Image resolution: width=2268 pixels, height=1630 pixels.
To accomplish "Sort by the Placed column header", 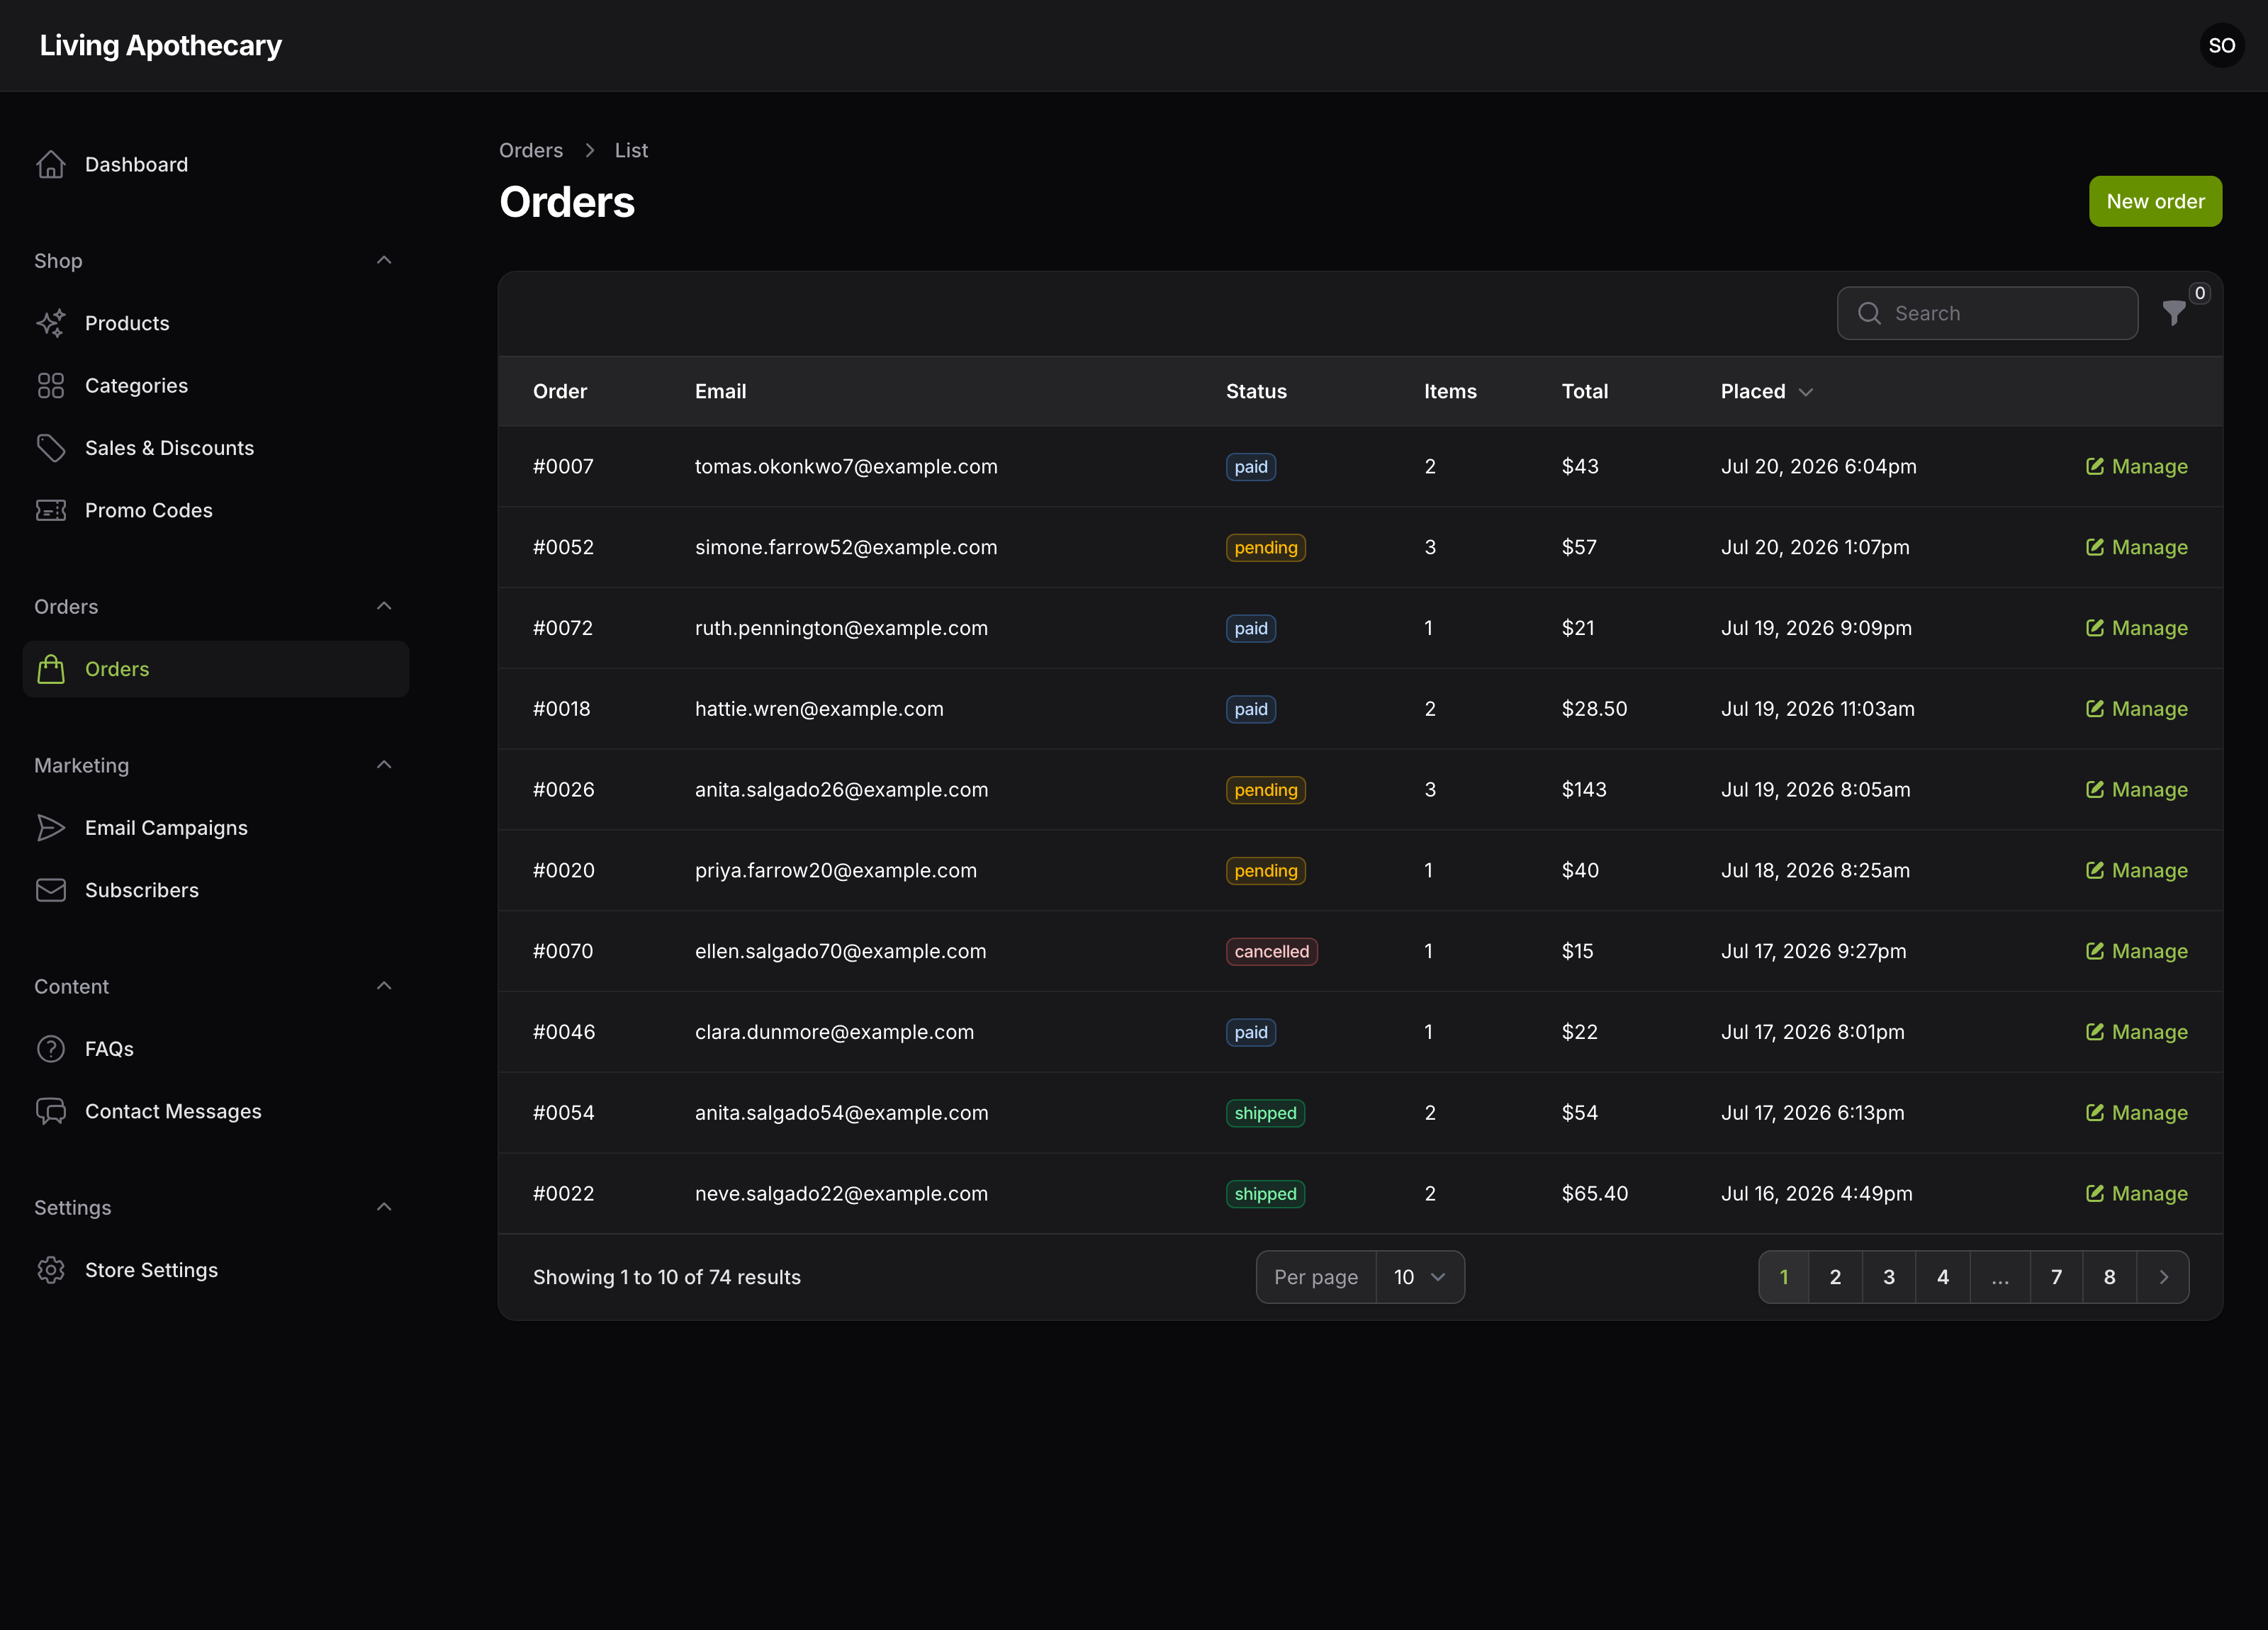I will [x=1766, y=391].
